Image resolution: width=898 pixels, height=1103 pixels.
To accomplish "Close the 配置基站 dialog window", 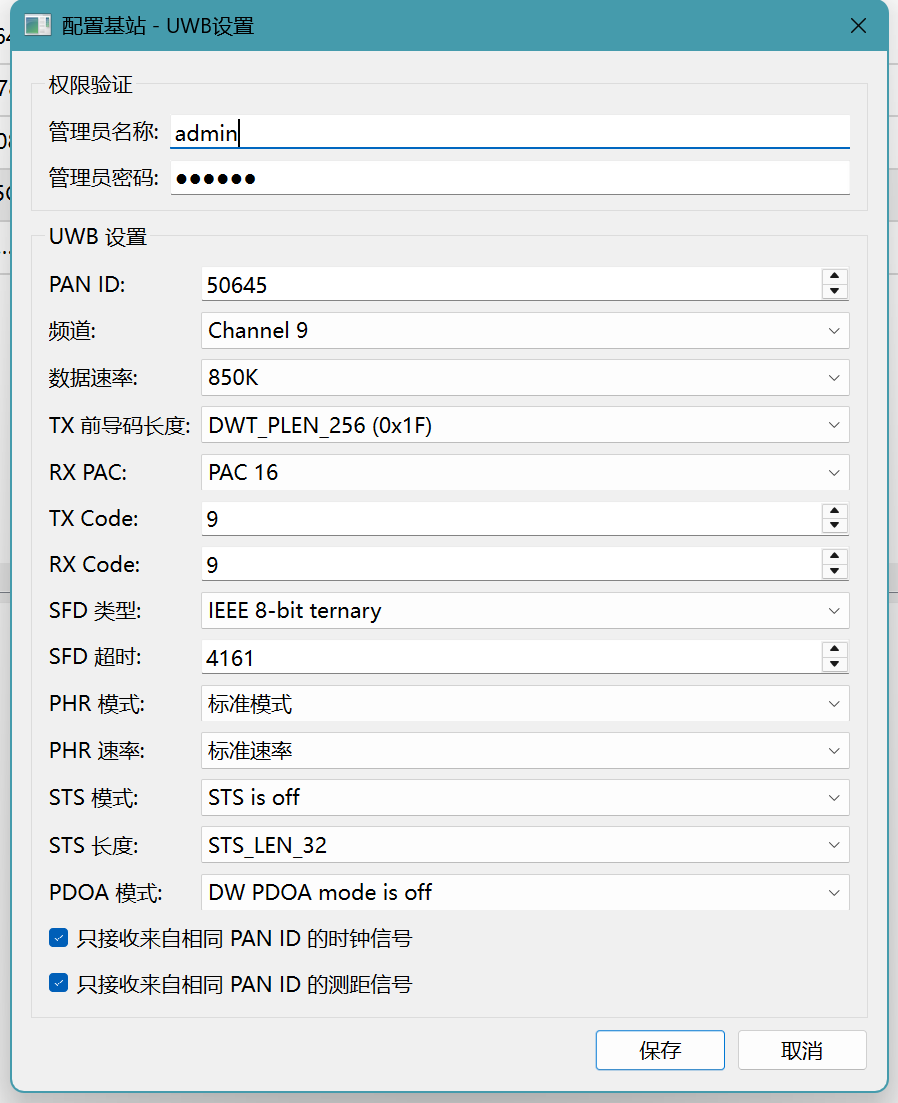I will [x=858, y=26].
